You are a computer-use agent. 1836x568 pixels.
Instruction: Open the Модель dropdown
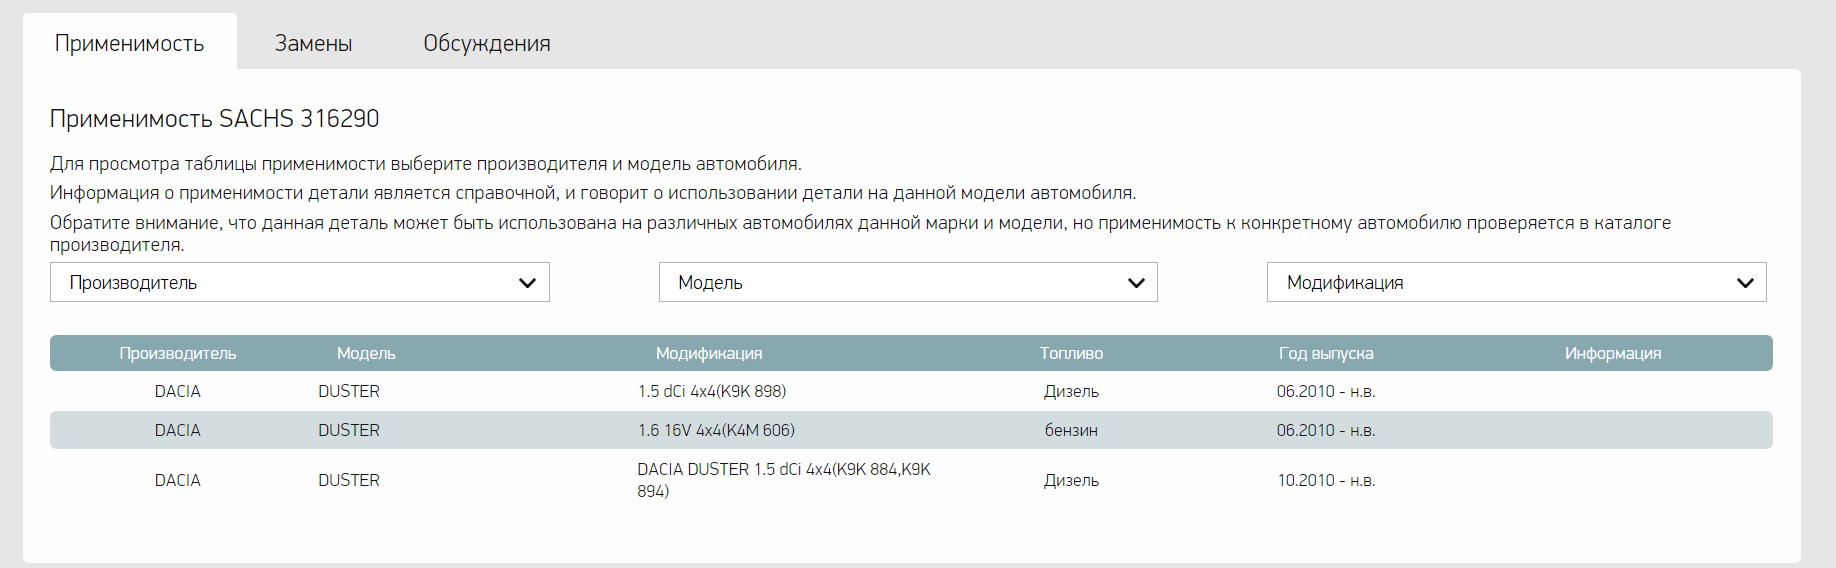coord(908,282)
